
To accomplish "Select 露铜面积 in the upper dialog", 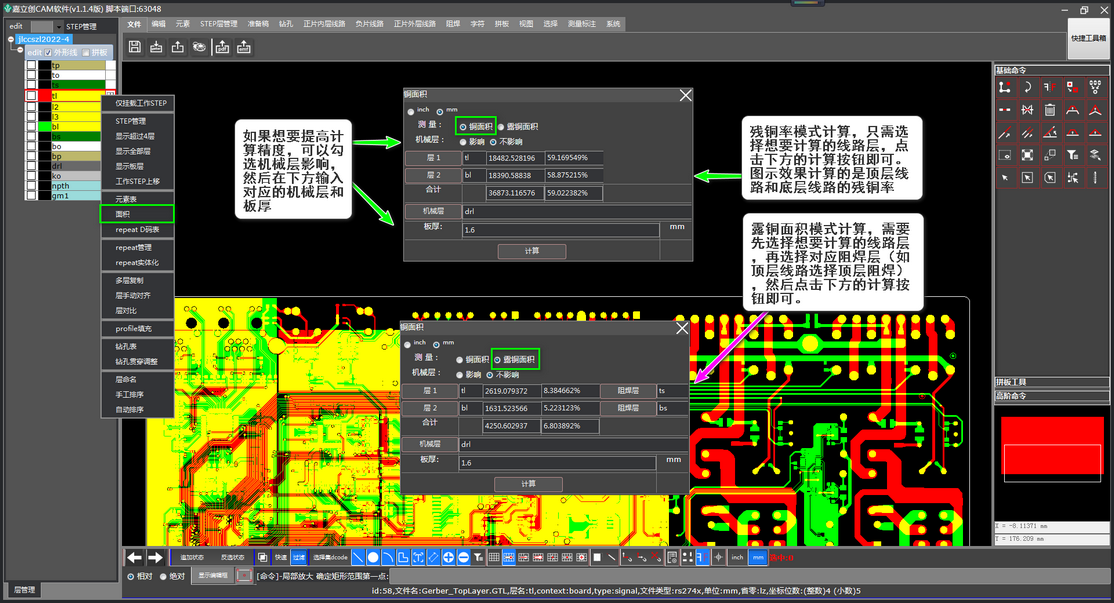I will pos(501,126).
